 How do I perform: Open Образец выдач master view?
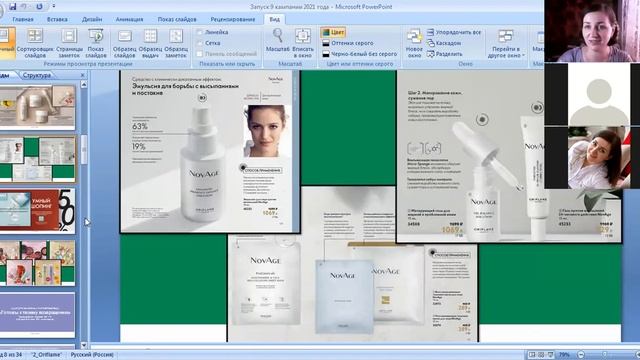coord(150,43)
